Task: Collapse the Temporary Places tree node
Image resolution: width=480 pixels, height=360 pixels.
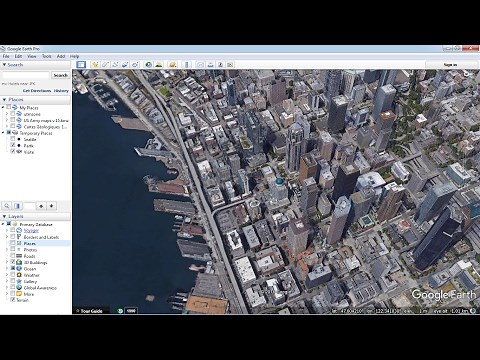Action: coord(3,133)
